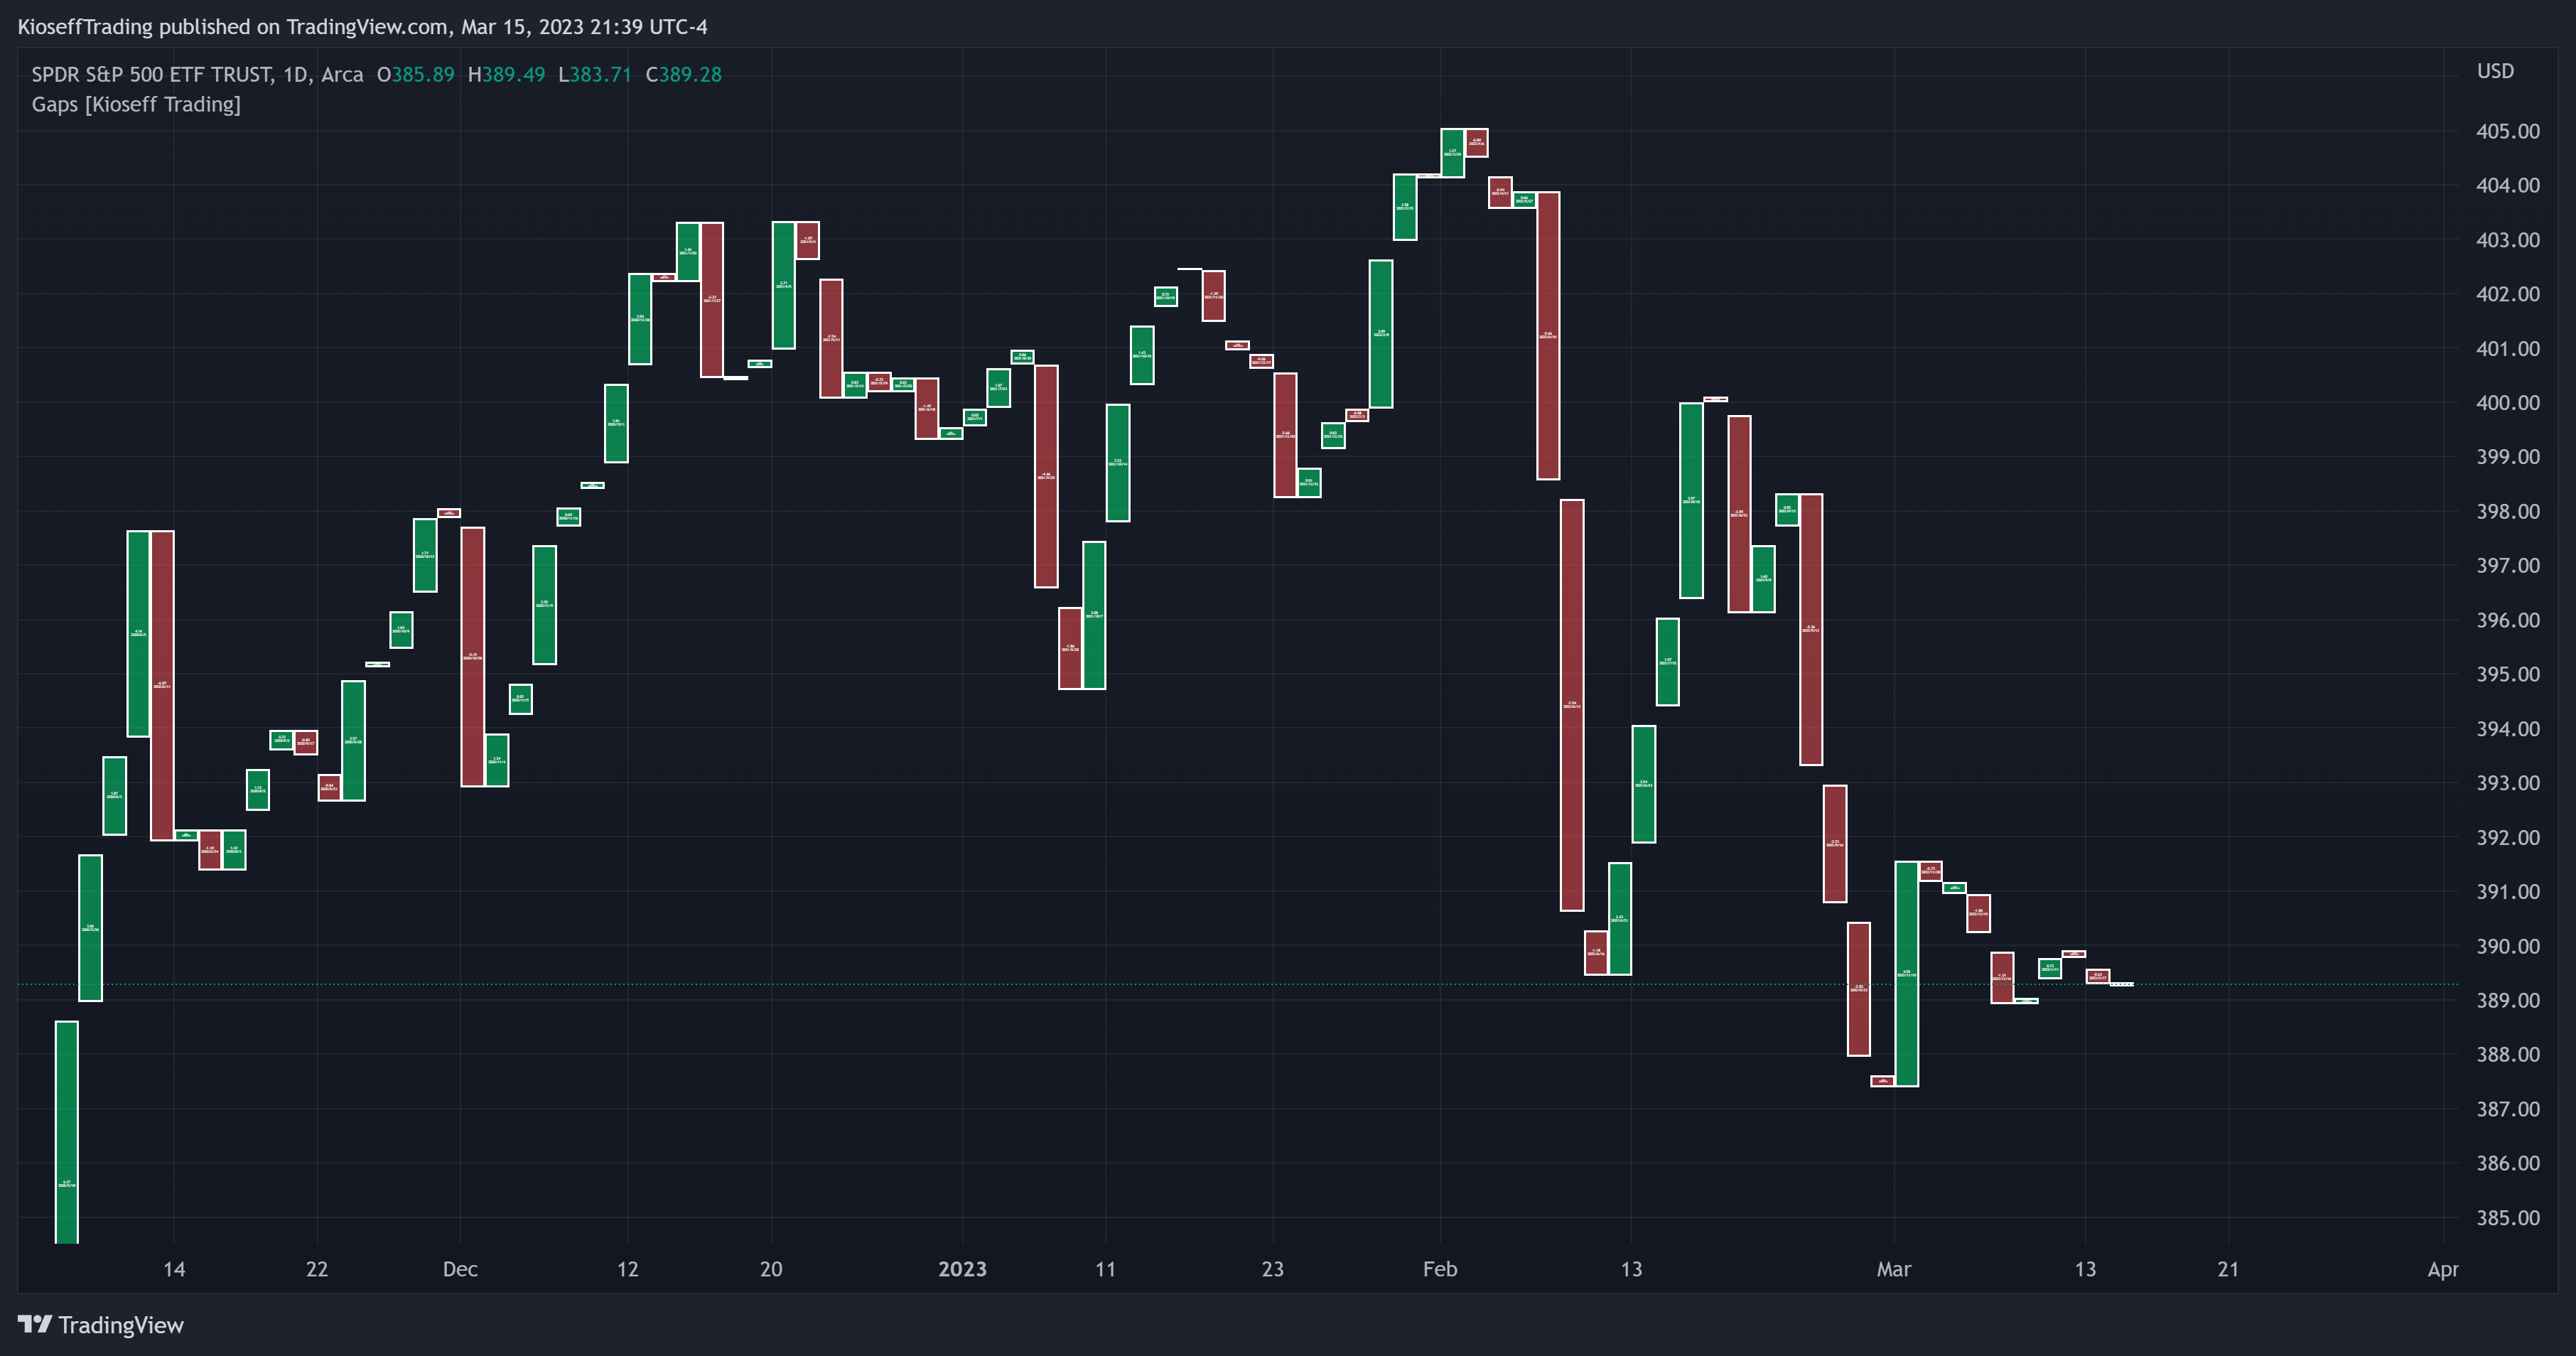2576x1356 pixels.
Task: Click the 398.00 price axis label
Action: tap(2507, 512)
